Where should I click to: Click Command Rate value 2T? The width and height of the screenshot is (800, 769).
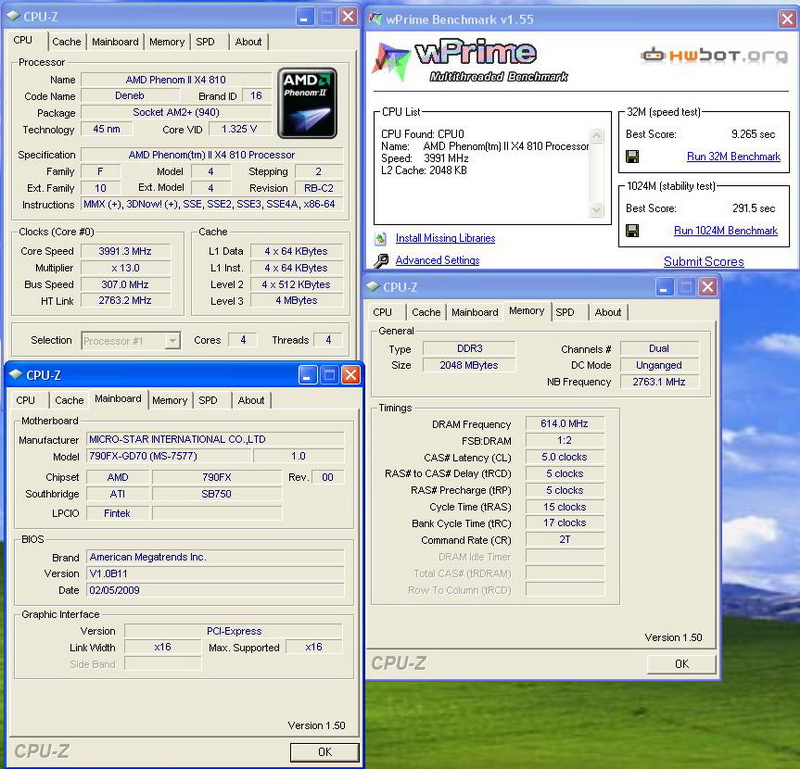564,539
